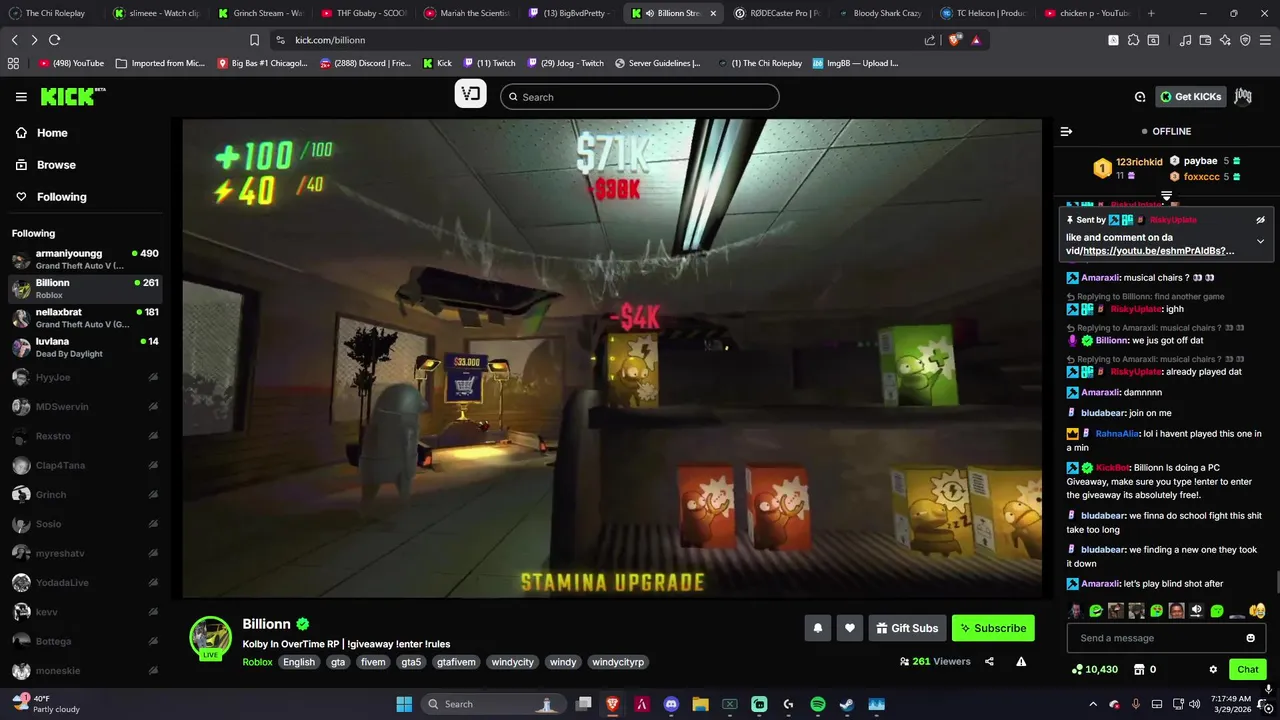Viewport: 1280px width, 720px height.
Task: Open the chat bubble icon near Get KICKs
Action: pyautogui.click(x=1140, y=97)
